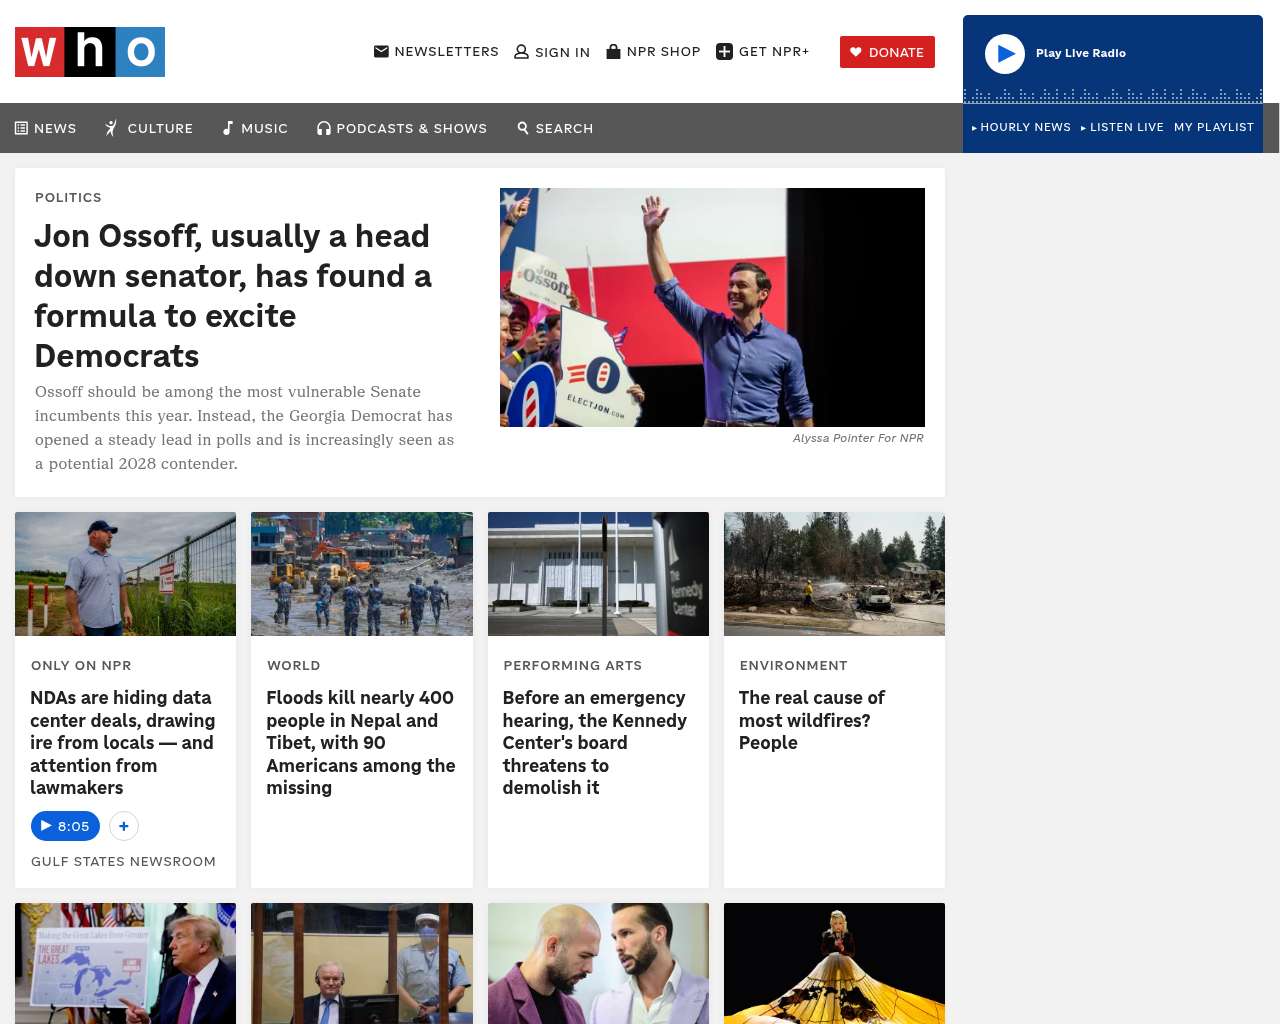1280x1024 pixels.
Task: Open the two bearded men photo story
Action: tap(598, 963)
